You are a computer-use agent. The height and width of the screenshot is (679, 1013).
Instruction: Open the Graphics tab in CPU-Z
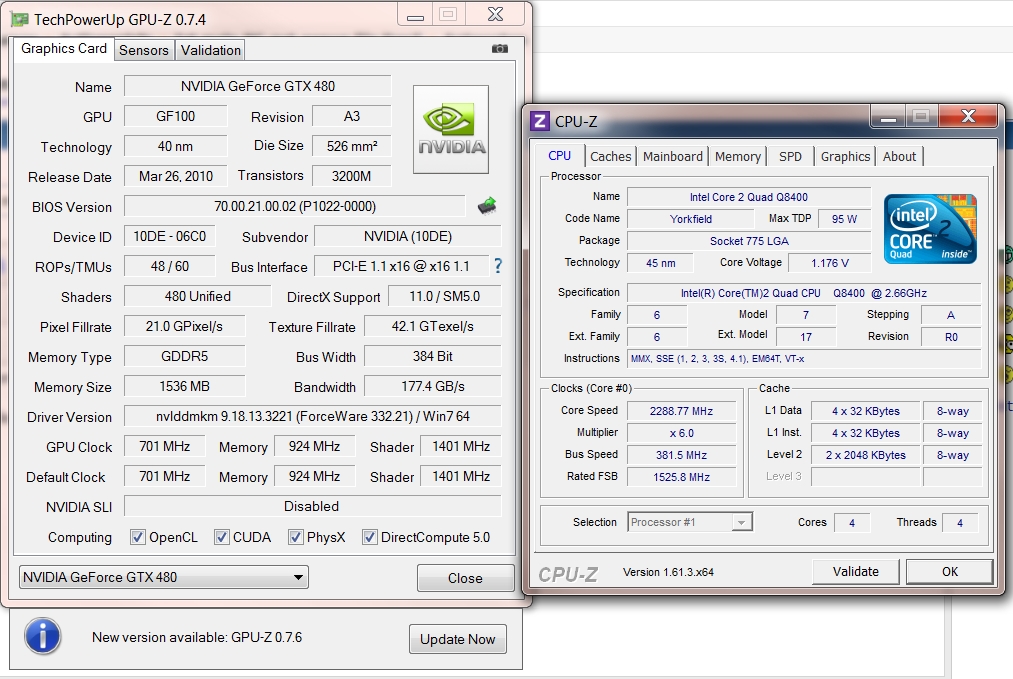[845, 156]
